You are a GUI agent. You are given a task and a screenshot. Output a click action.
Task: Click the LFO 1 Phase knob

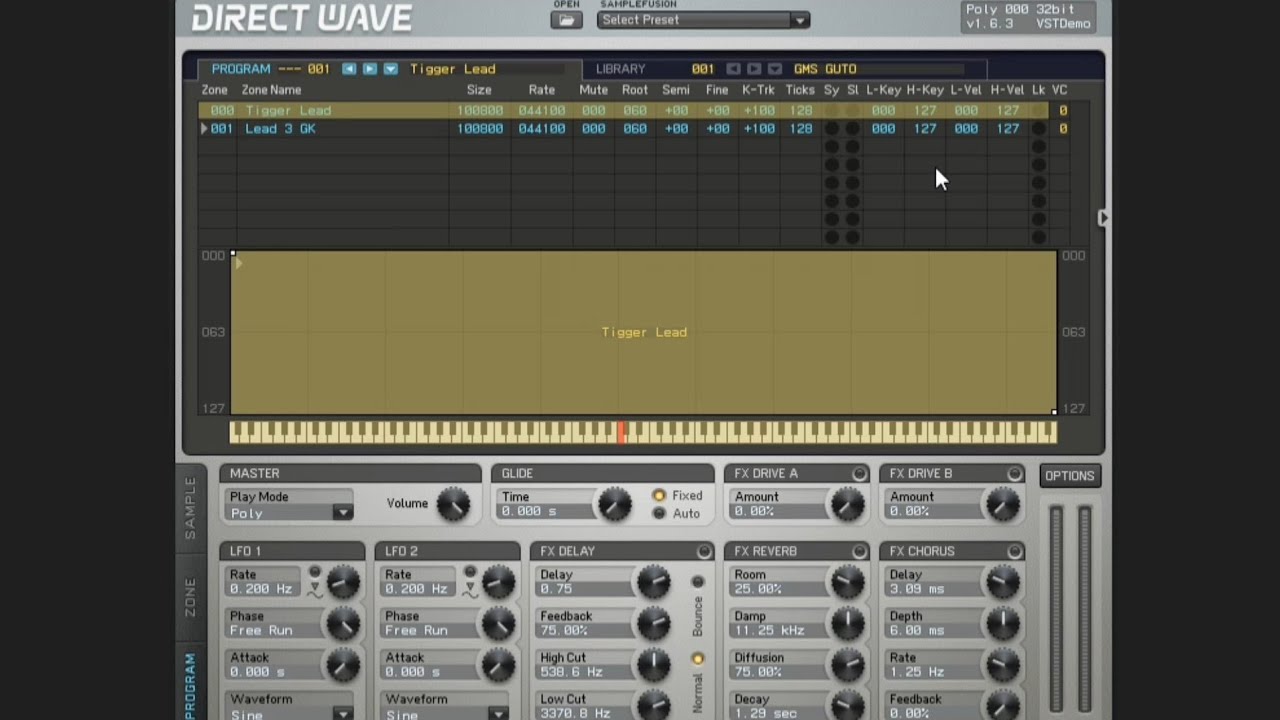click(x=343, y=623)
